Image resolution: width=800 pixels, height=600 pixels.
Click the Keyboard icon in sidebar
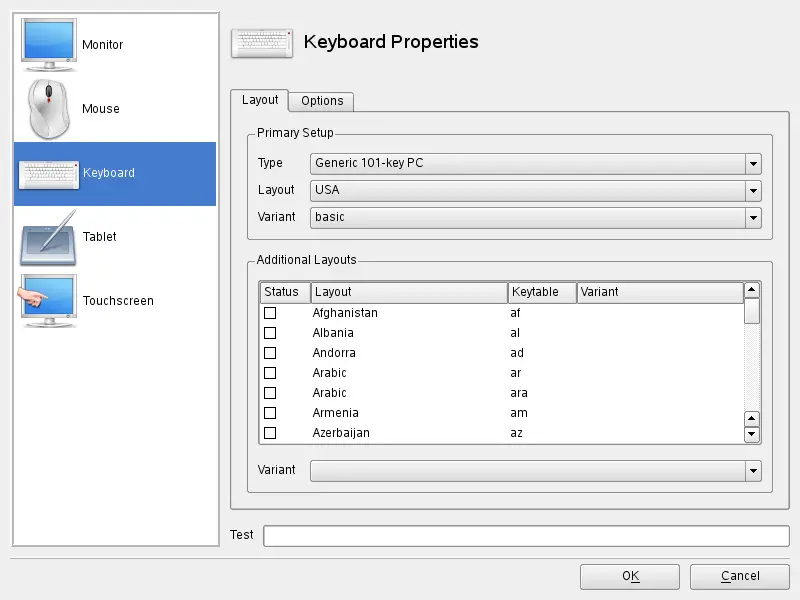tap(50, 172)
